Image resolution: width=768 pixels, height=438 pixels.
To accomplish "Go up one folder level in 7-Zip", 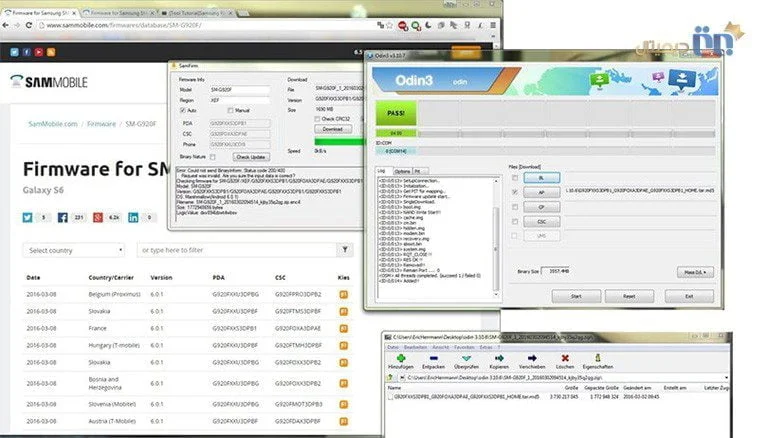I will tap(390, 378).
